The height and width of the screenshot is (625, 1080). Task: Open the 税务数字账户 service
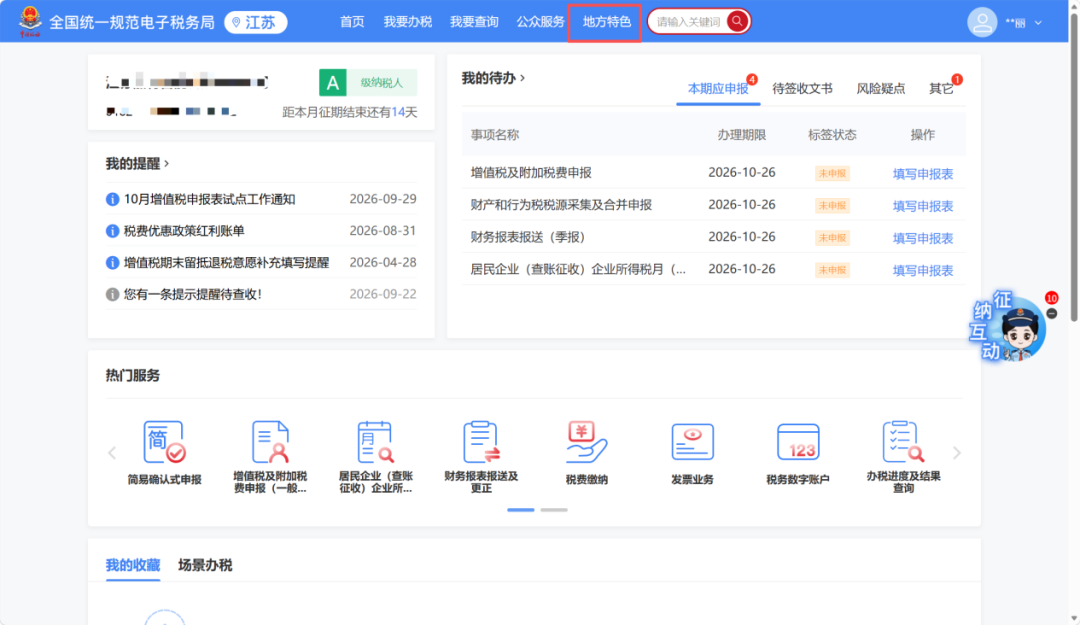point(798,453)
